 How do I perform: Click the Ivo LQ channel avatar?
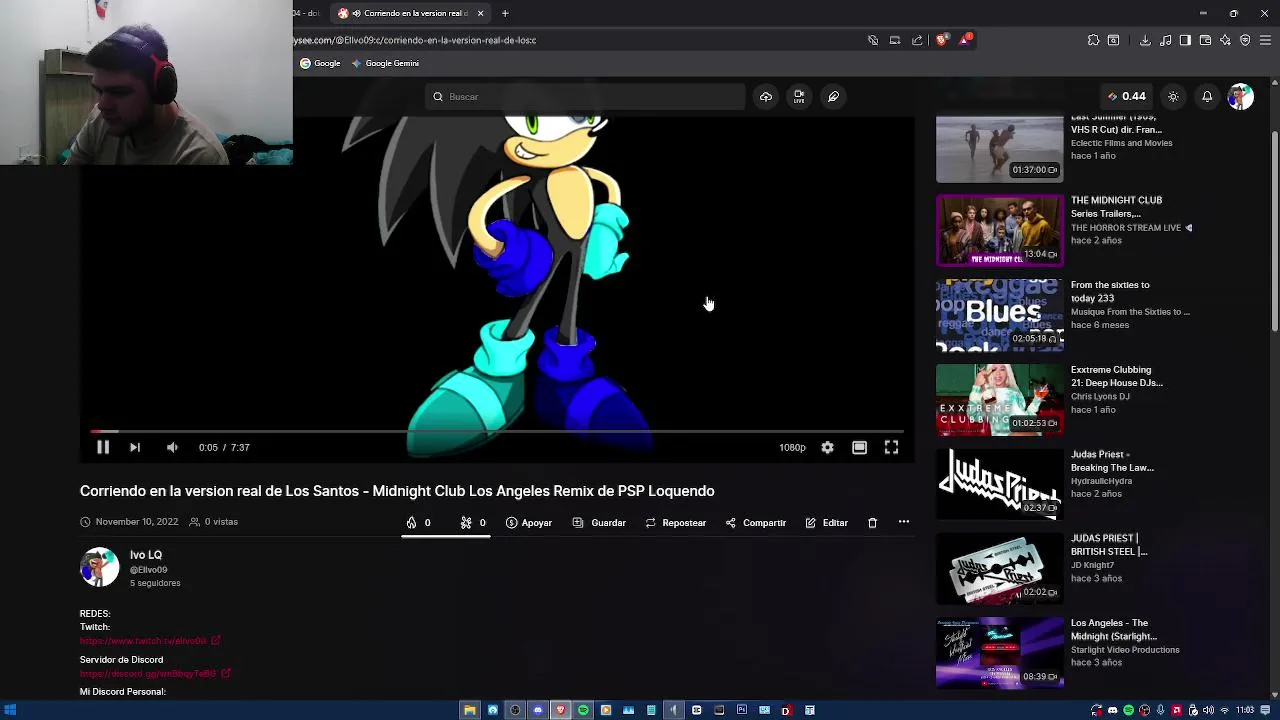pos(99,567)
